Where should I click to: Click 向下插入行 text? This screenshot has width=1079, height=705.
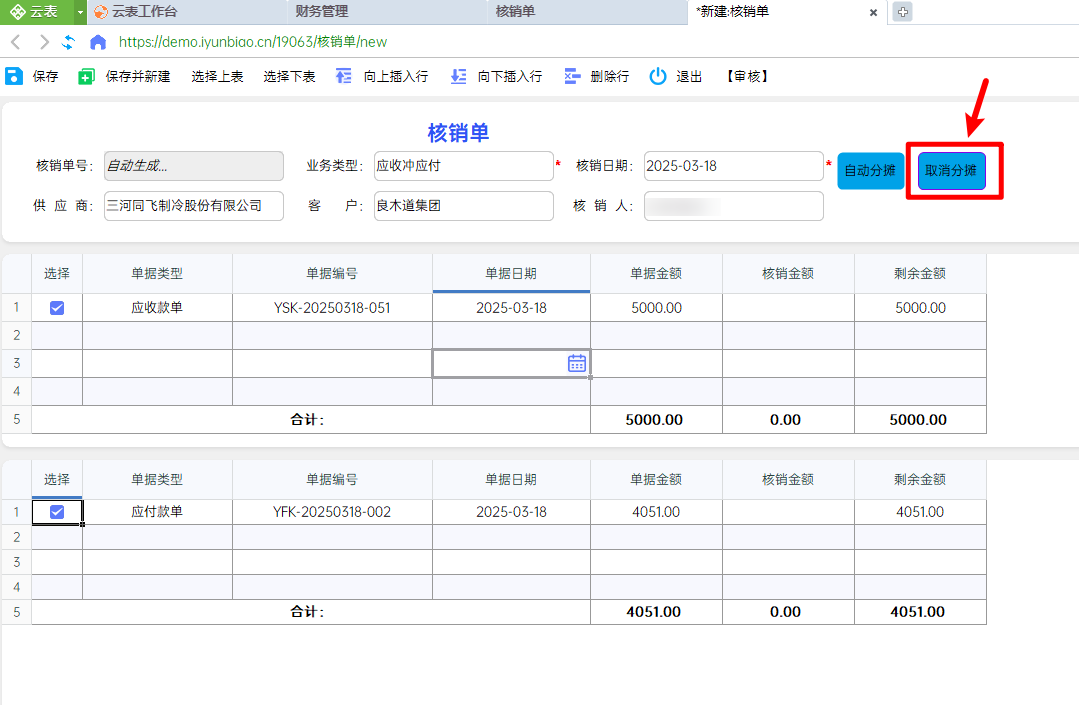click(510, 76)
